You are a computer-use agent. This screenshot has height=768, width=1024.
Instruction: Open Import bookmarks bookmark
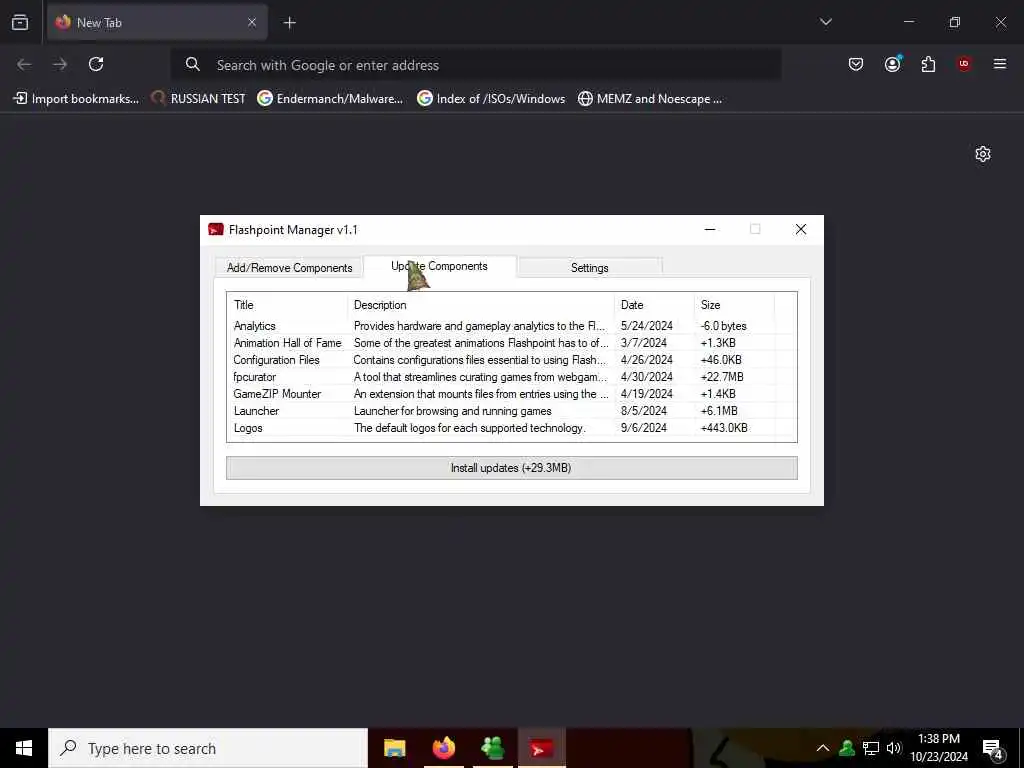(x=76, y=99)
